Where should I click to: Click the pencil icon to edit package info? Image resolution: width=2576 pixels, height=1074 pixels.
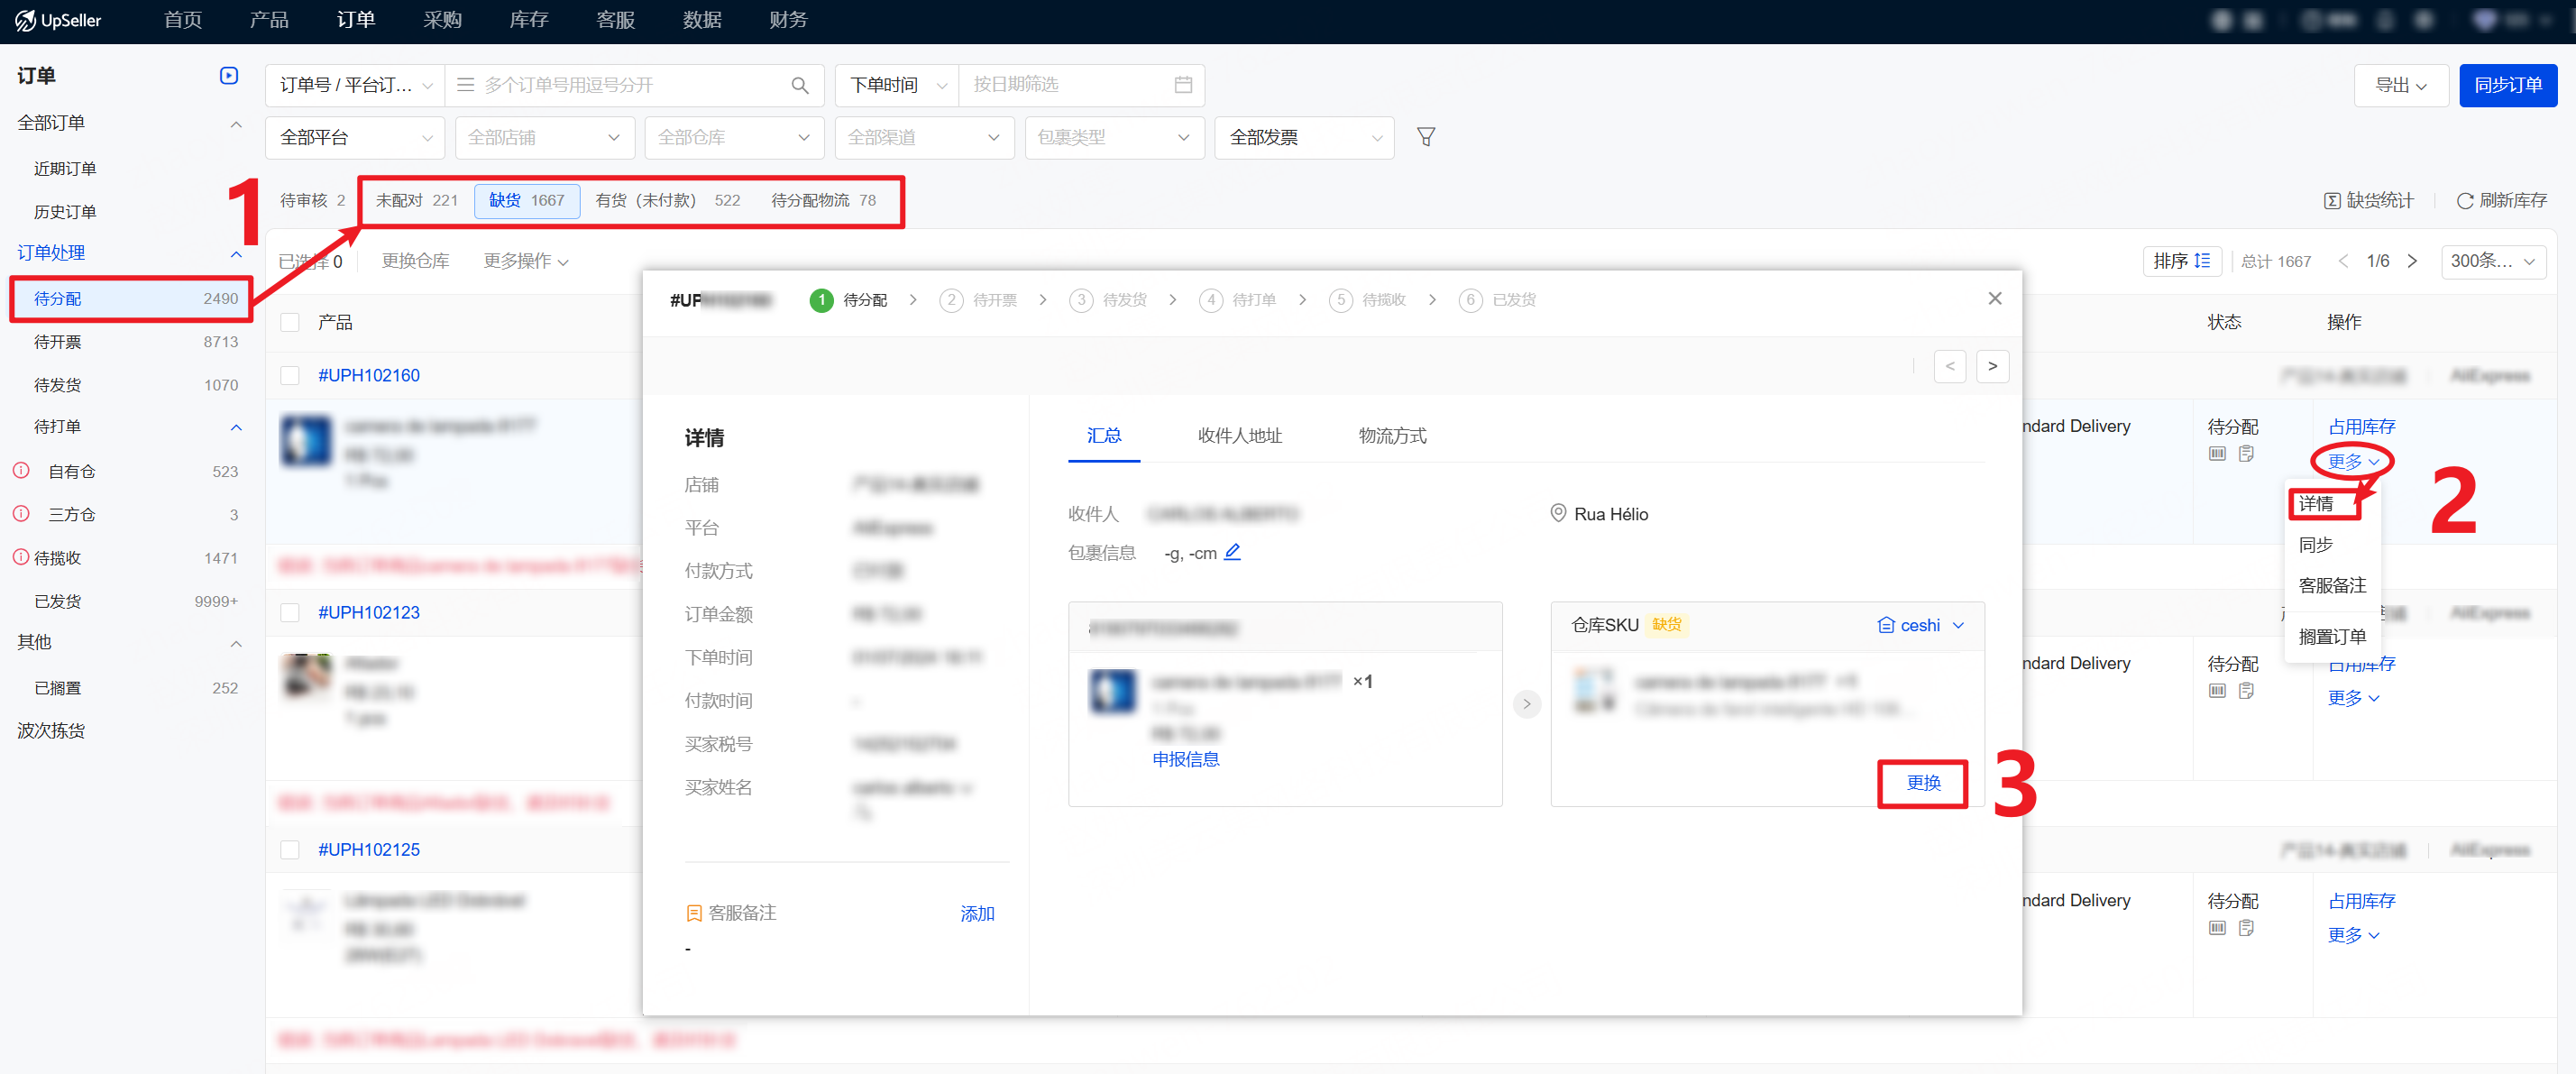pos(1232,552)
